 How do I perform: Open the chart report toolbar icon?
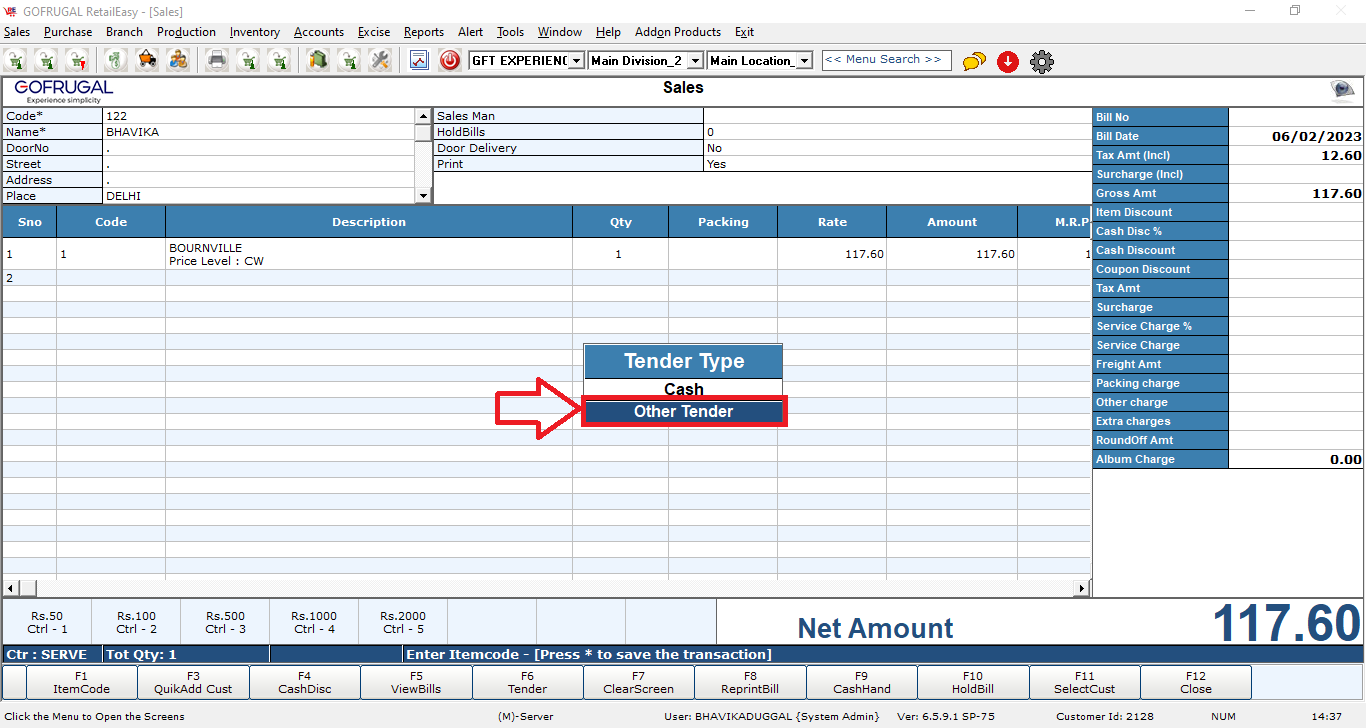[419, 61]
